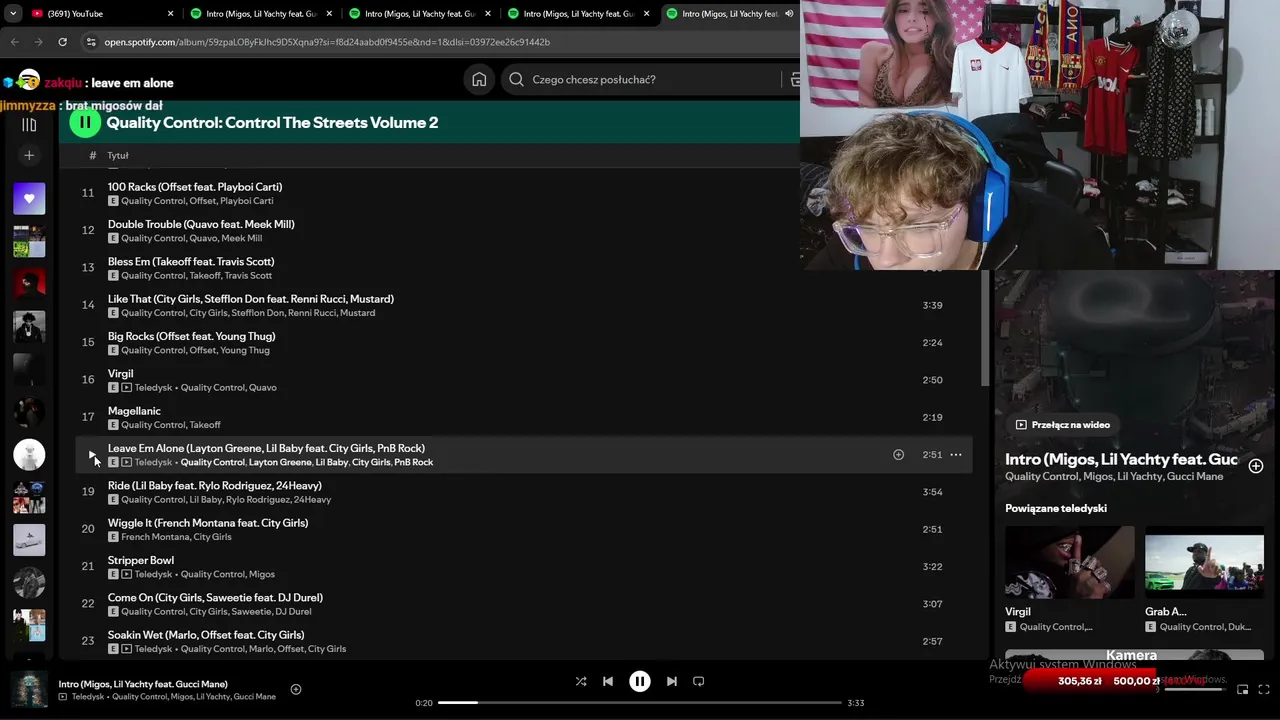Pause playback in bottom player bar

click(x=640, y=681)
